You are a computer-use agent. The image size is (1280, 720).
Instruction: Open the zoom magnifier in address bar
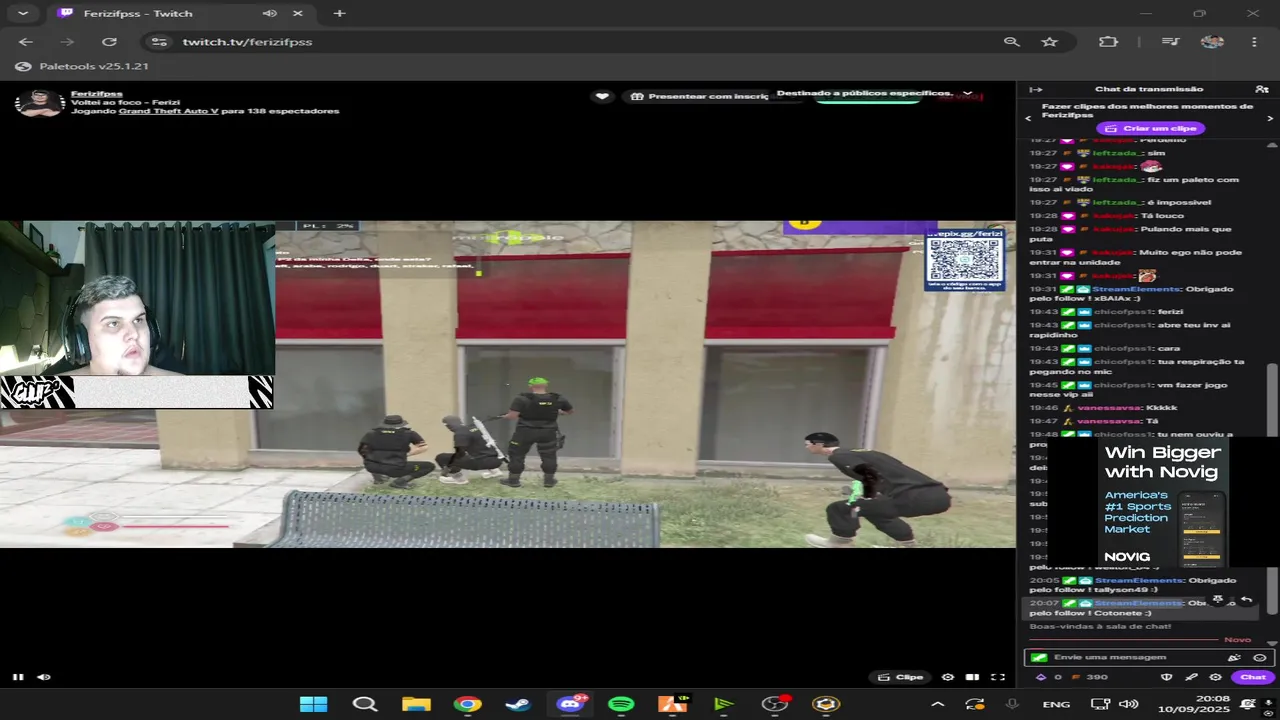tap(1012, 42)
